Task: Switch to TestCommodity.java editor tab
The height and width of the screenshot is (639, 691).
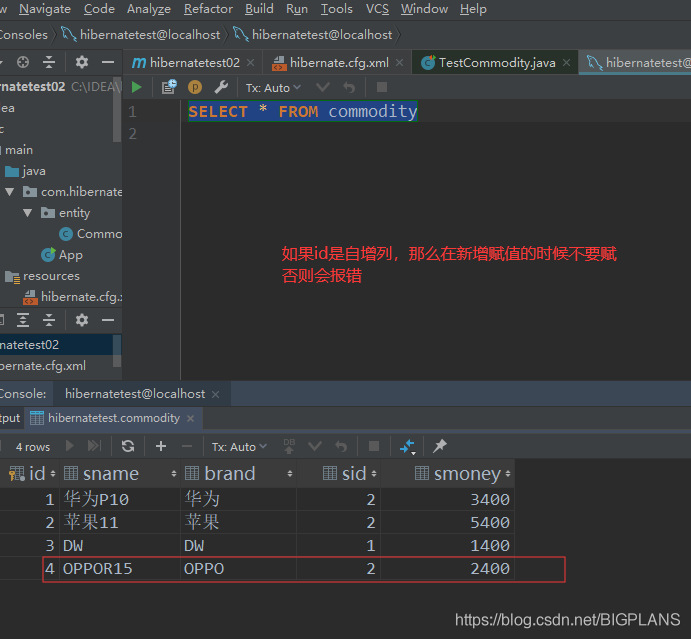Action: (495, 63)
